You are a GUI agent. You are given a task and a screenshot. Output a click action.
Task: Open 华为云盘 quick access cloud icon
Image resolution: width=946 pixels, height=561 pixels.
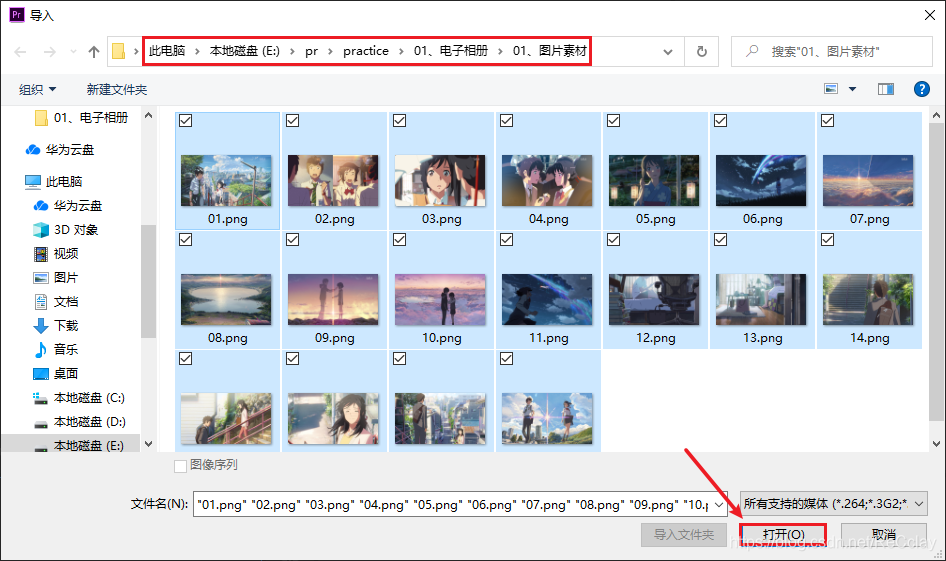click(33, 150)
